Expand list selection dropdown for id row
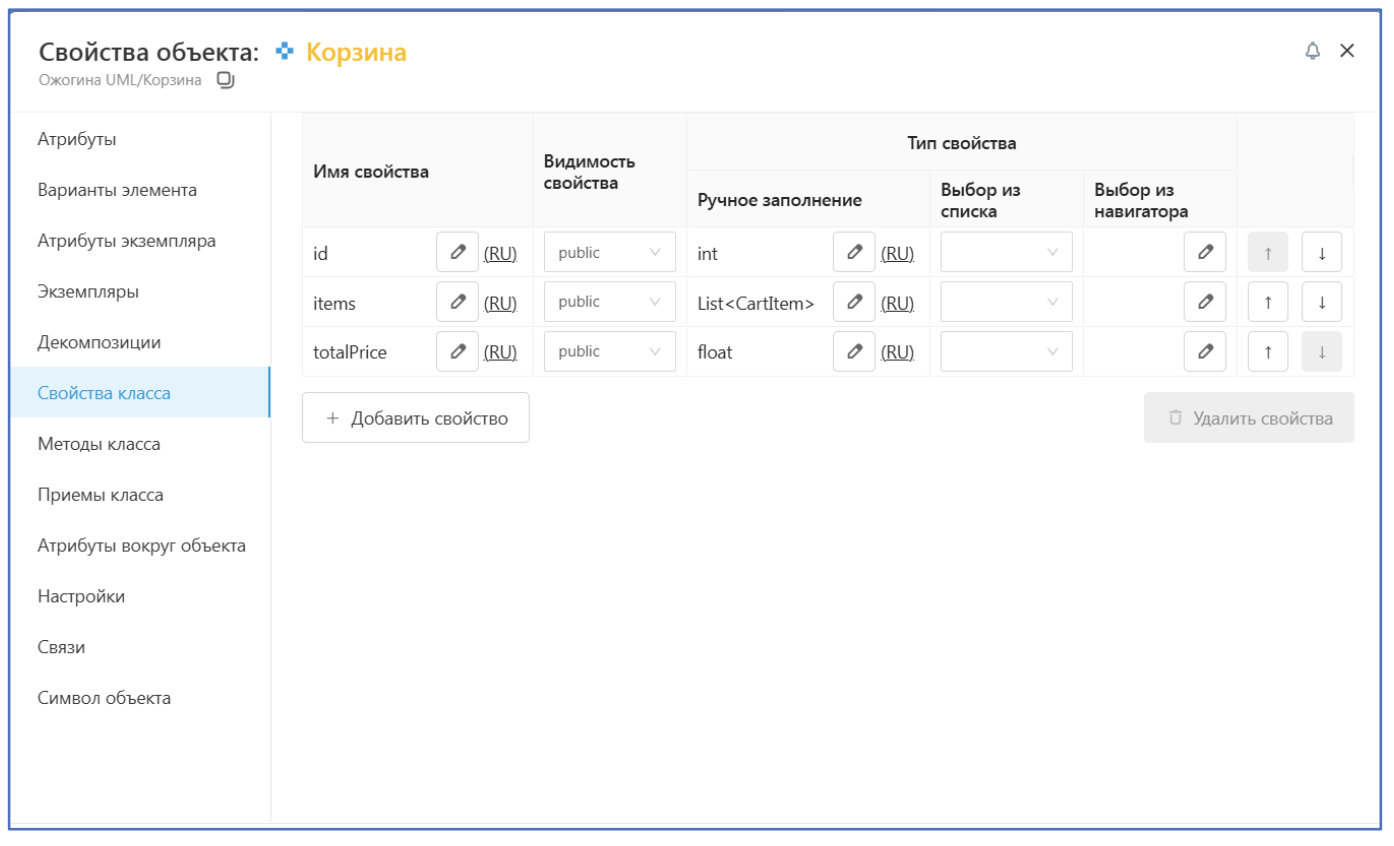 pos(1006,253)
